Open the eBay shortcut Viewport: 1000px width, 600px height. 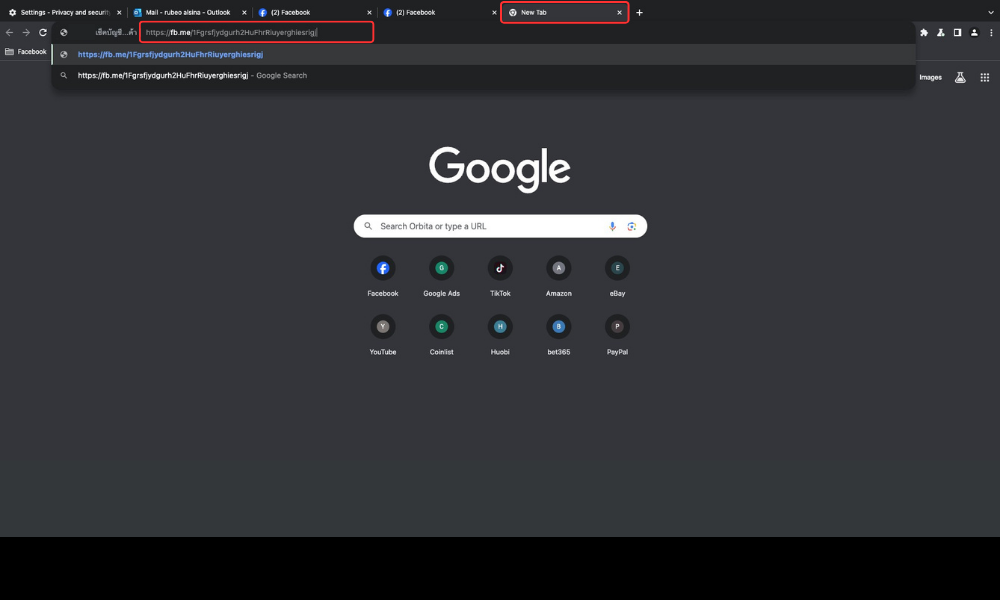617,277
